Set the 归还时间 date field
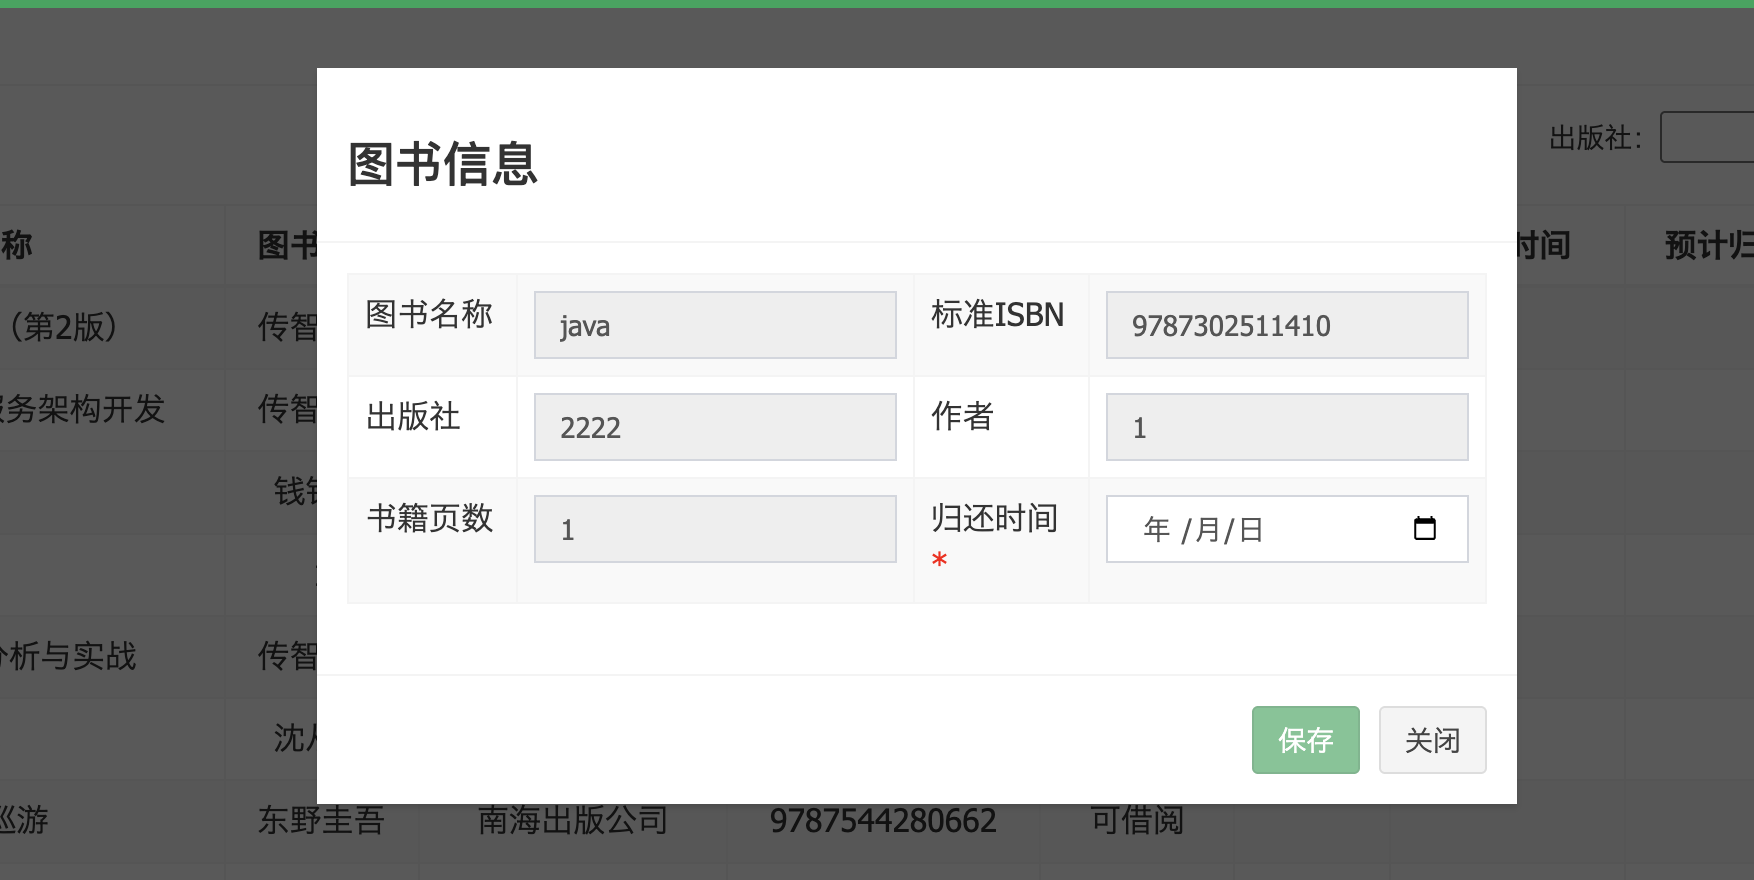Screen dimensions: 1754x880 (1287, 529)
